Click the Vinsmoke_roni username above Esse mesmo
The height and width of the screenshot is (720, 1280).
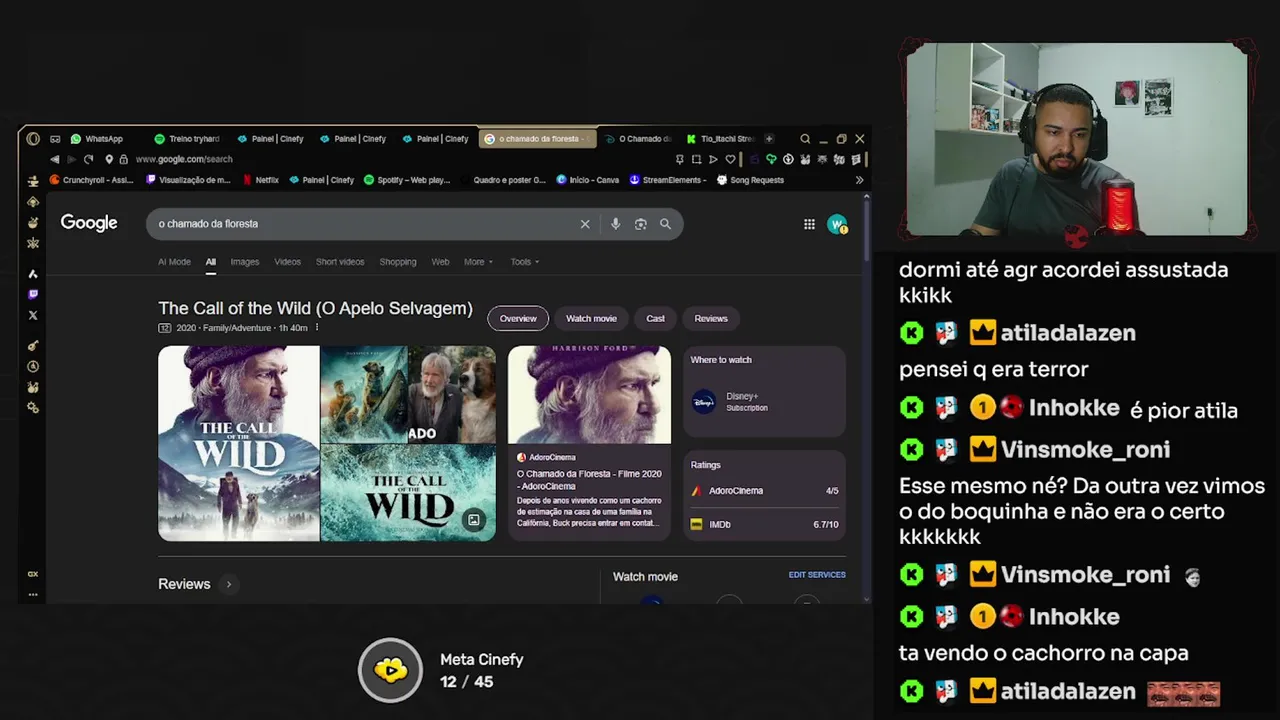coord(1085,450)
